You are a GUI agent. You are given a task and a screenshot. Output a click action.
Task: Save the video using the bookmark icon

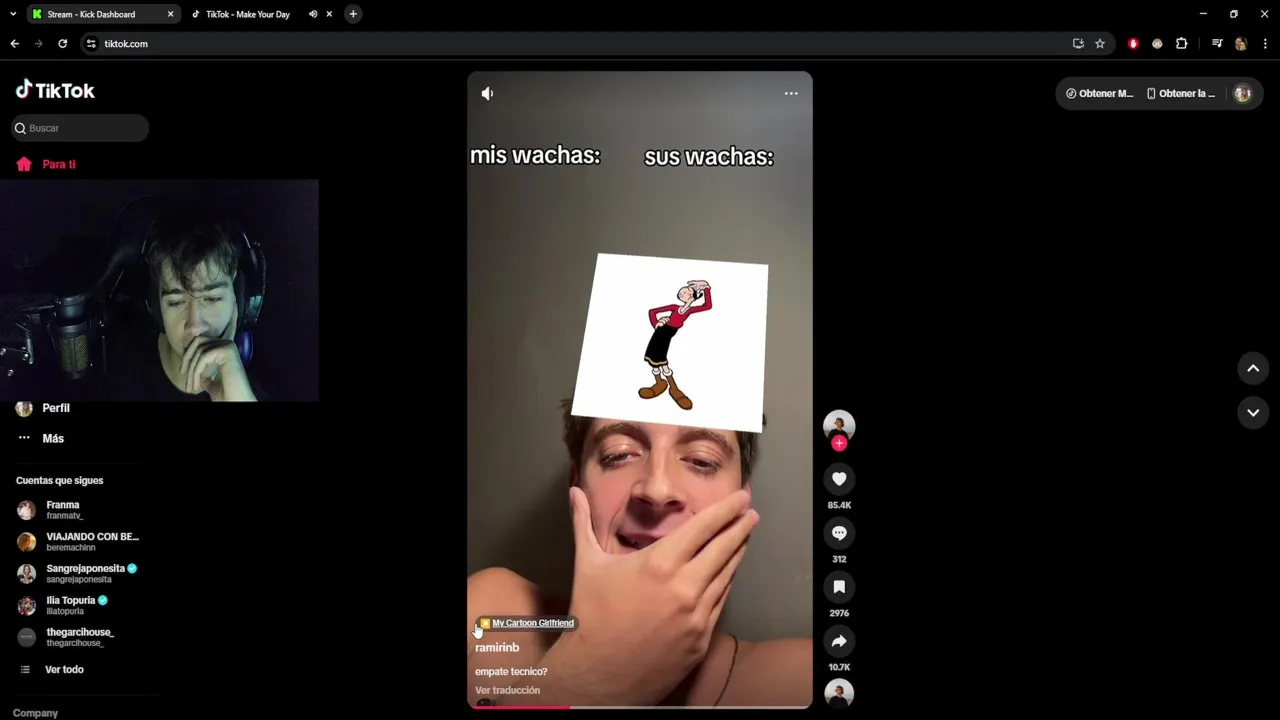coord(839,587)
